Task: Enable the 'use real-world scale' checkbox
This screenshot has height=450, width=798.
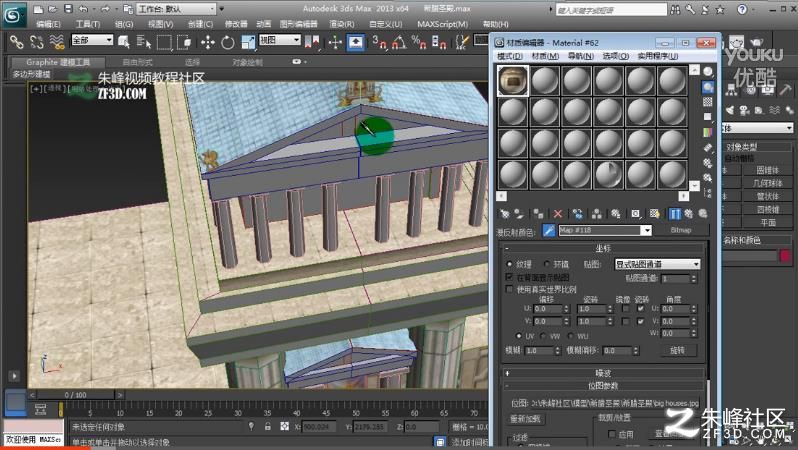Action: pyautogui.click(x=509, y=289)
